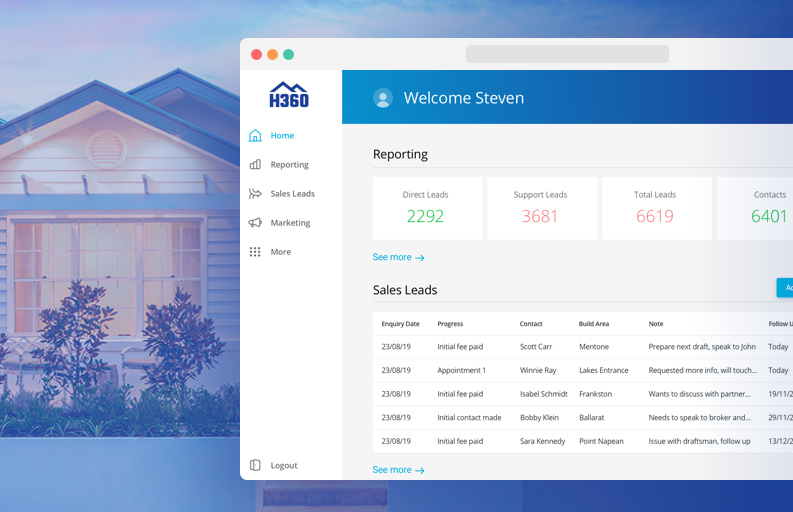Select Logout in the sidebar
Image resolution: width=793 pixels, height=512 pixels.
[x=284, y=465]
